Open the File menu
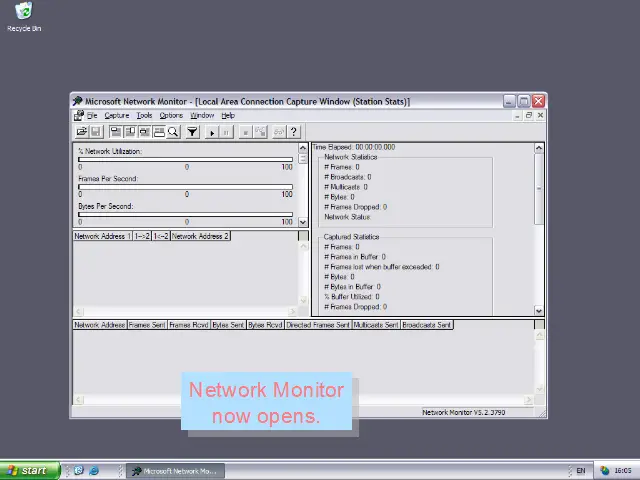The image size is (640, 480). 92,116
